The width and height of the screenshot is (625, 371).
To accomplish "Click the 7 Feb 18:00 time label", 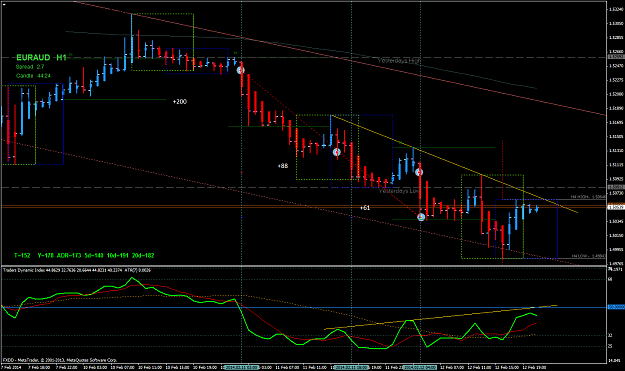I will (39, 367).
